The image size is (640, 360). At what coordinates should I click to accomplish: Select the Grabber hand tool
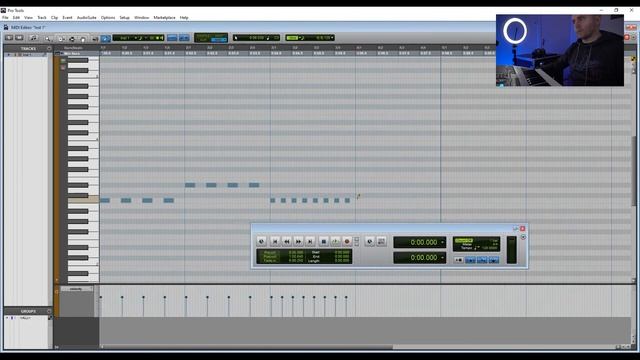click(83, 38)
